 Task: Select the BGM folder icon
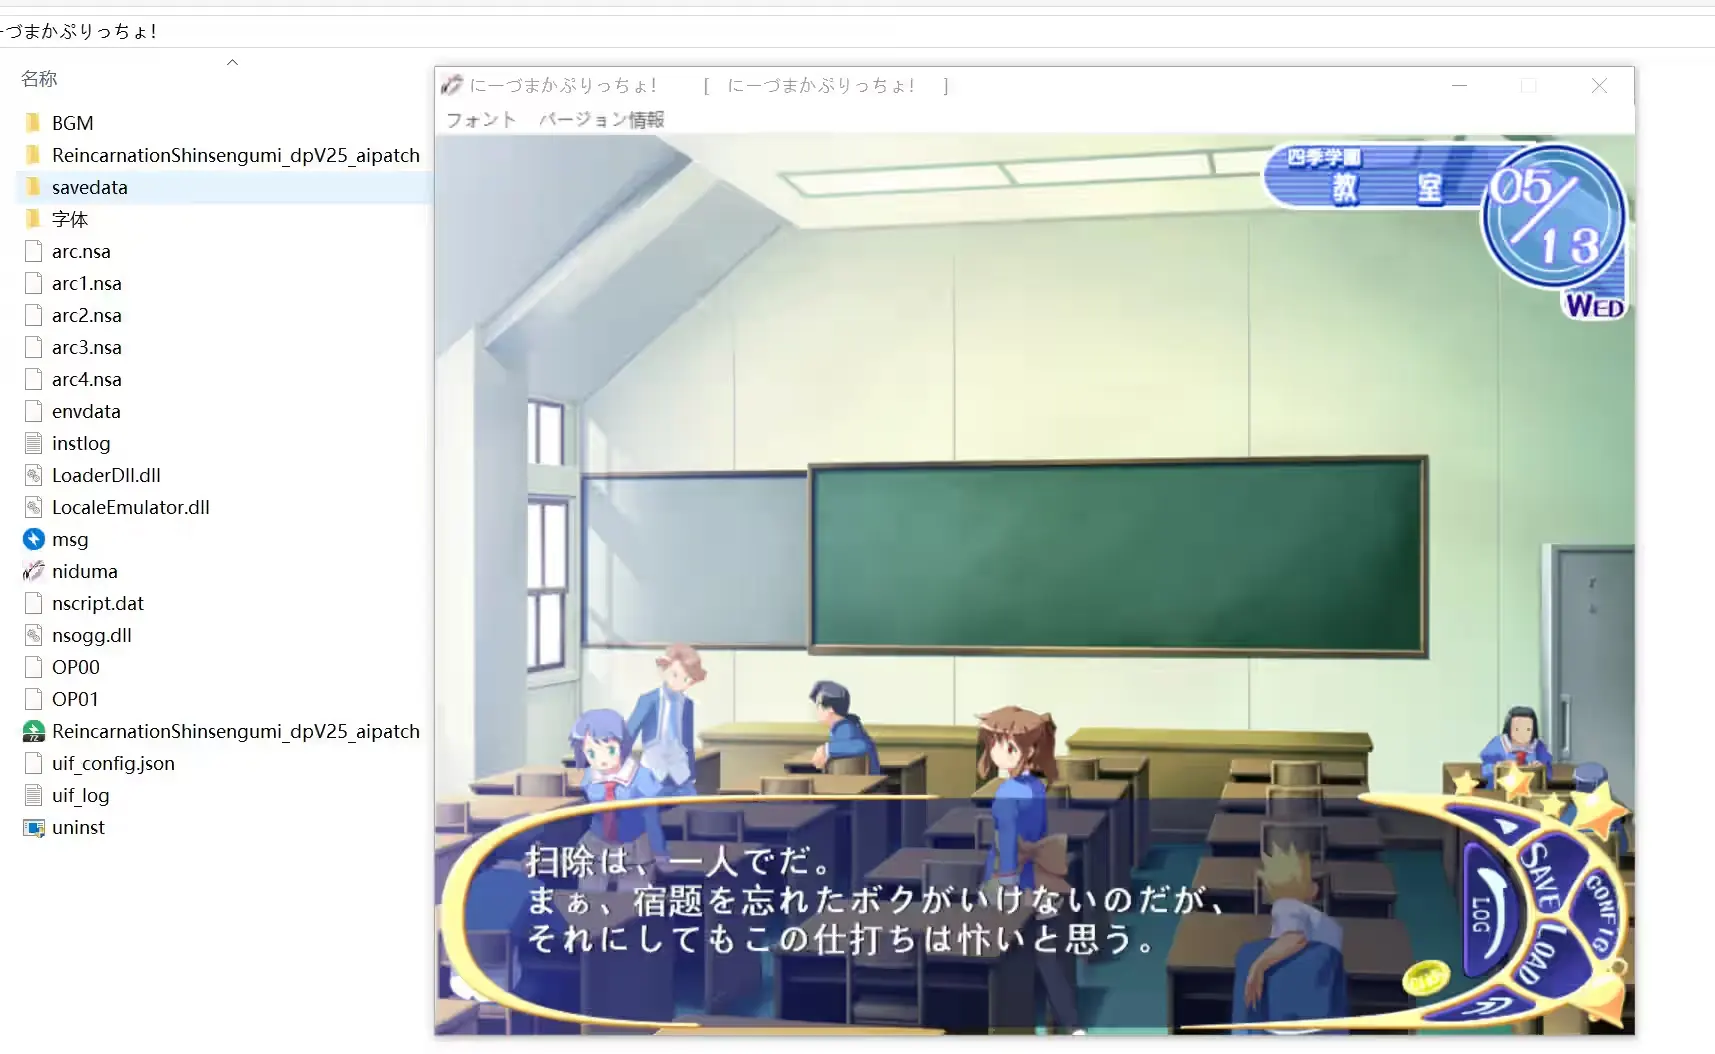33,123
